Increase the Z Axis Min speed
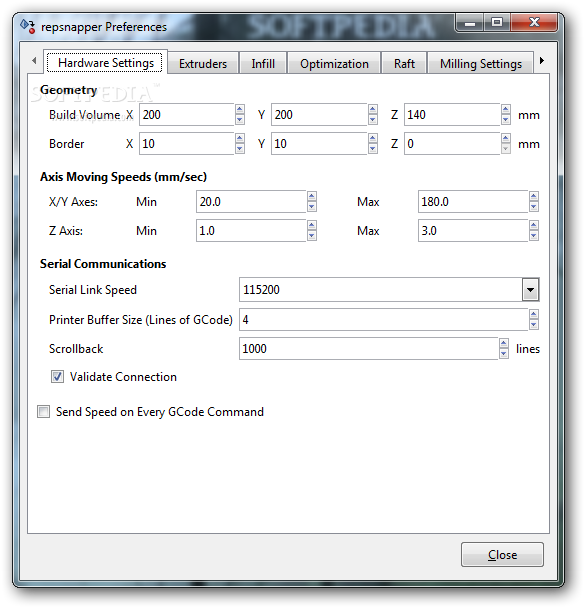The height and width of the screenshot is (608, 585). pos(312,225)
